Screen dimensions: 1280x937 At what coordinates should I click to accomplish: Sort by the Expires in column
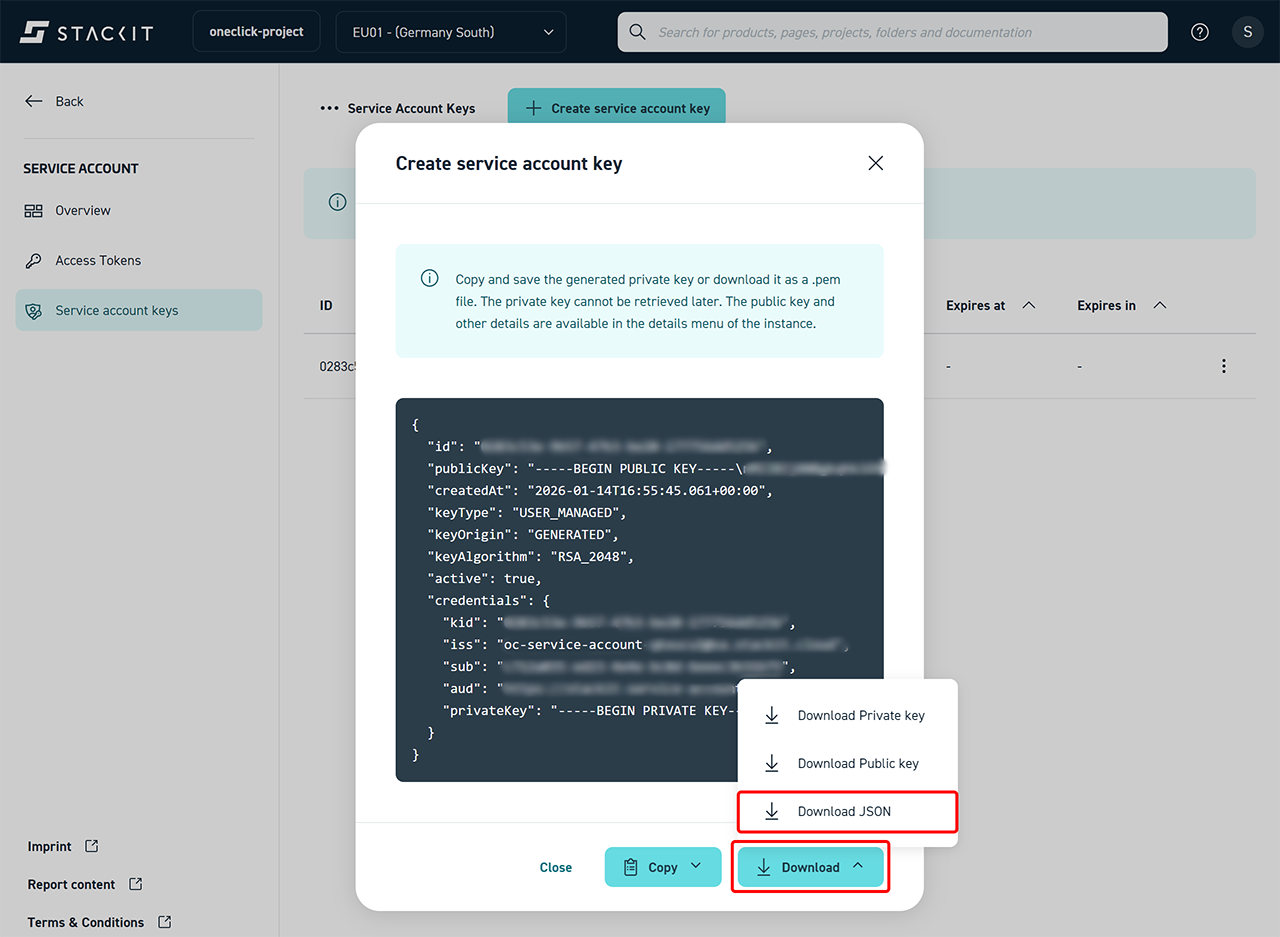point(1160,305)
